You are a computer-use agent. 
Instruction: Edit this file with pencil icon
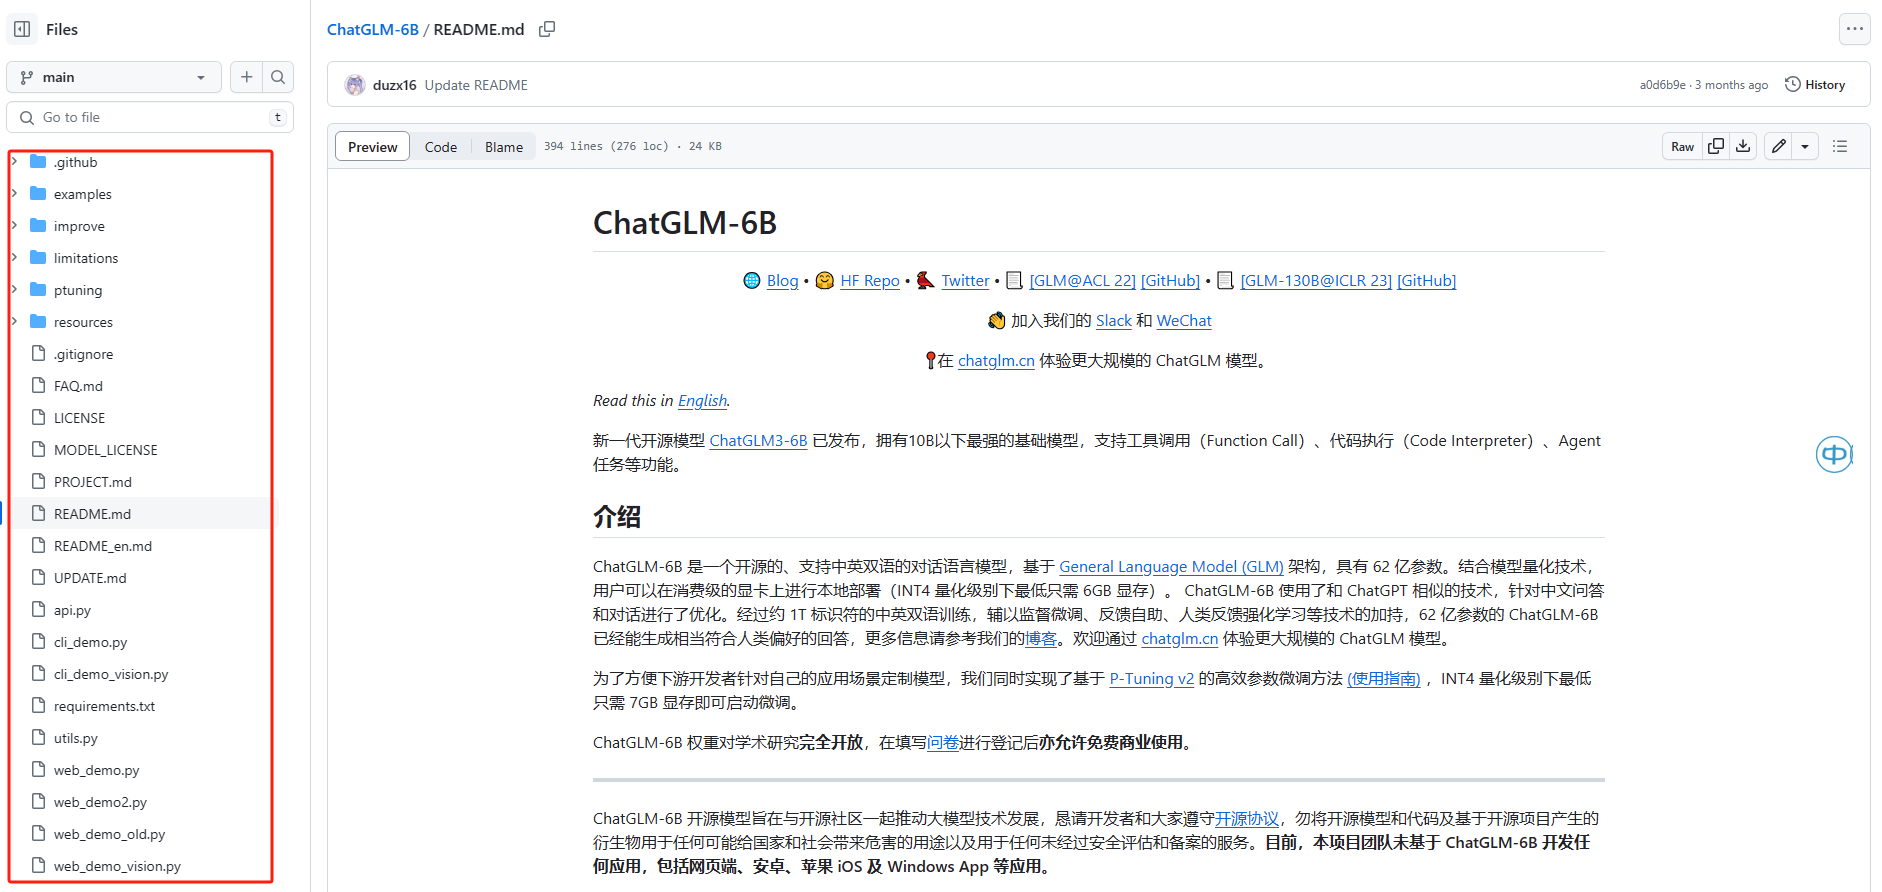click(1778, 146)
